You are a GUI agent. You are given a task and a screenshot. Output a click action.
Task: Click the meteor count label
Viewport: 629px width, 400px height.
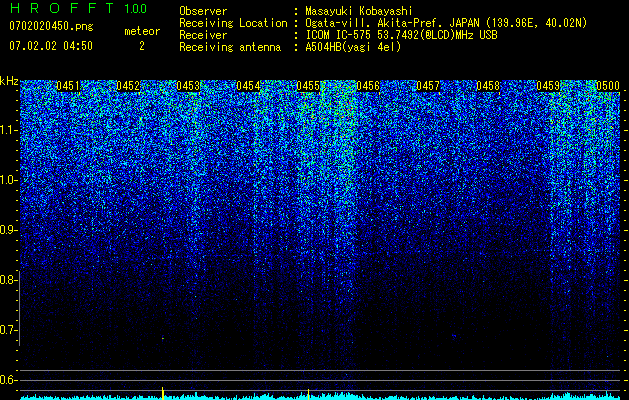point(142,31)
